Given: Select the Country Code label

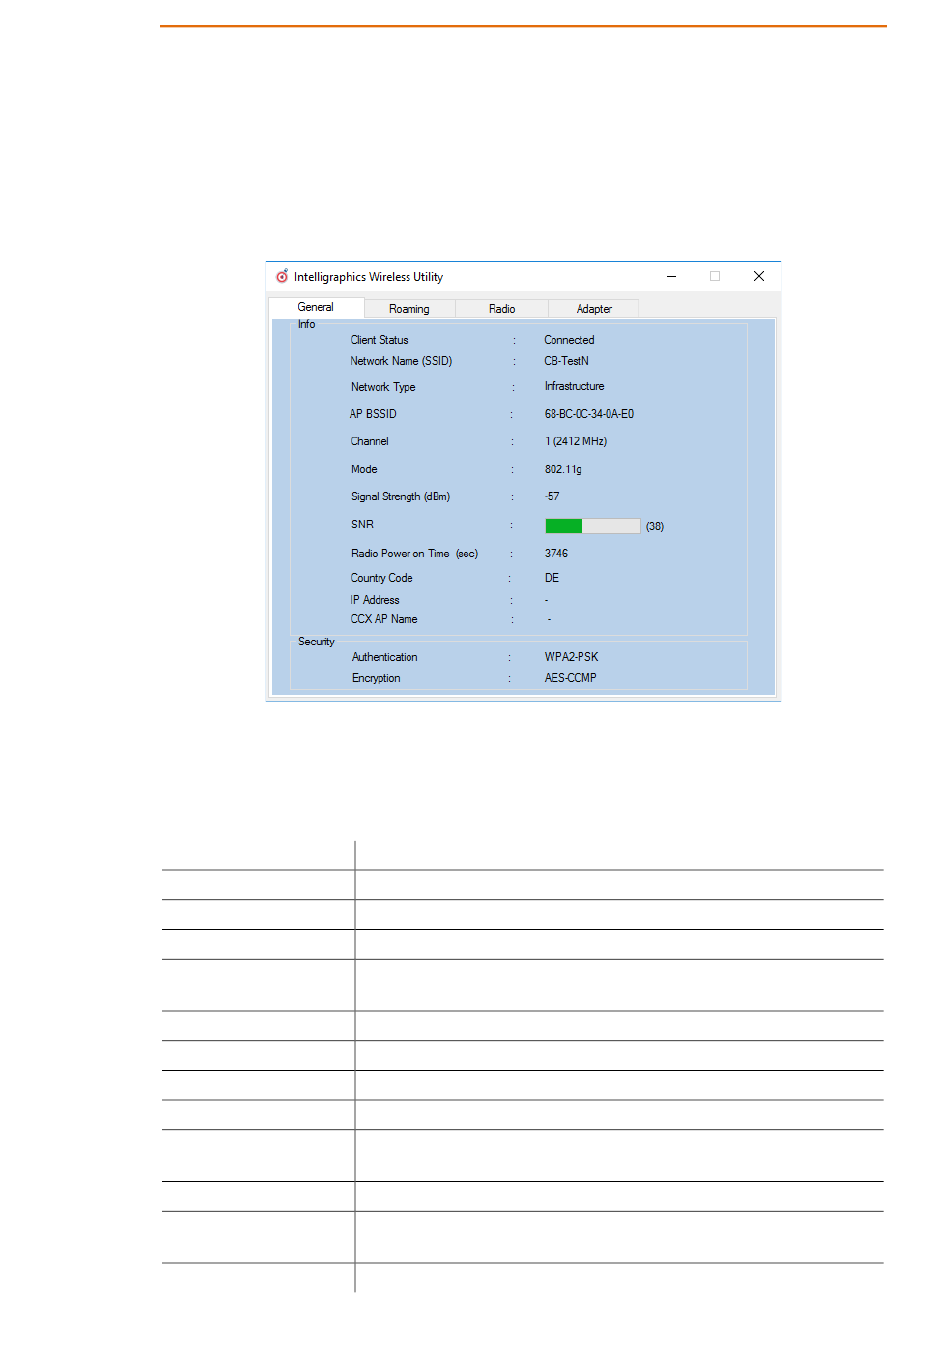Looking at the screenshot, I should click(381, 578).
